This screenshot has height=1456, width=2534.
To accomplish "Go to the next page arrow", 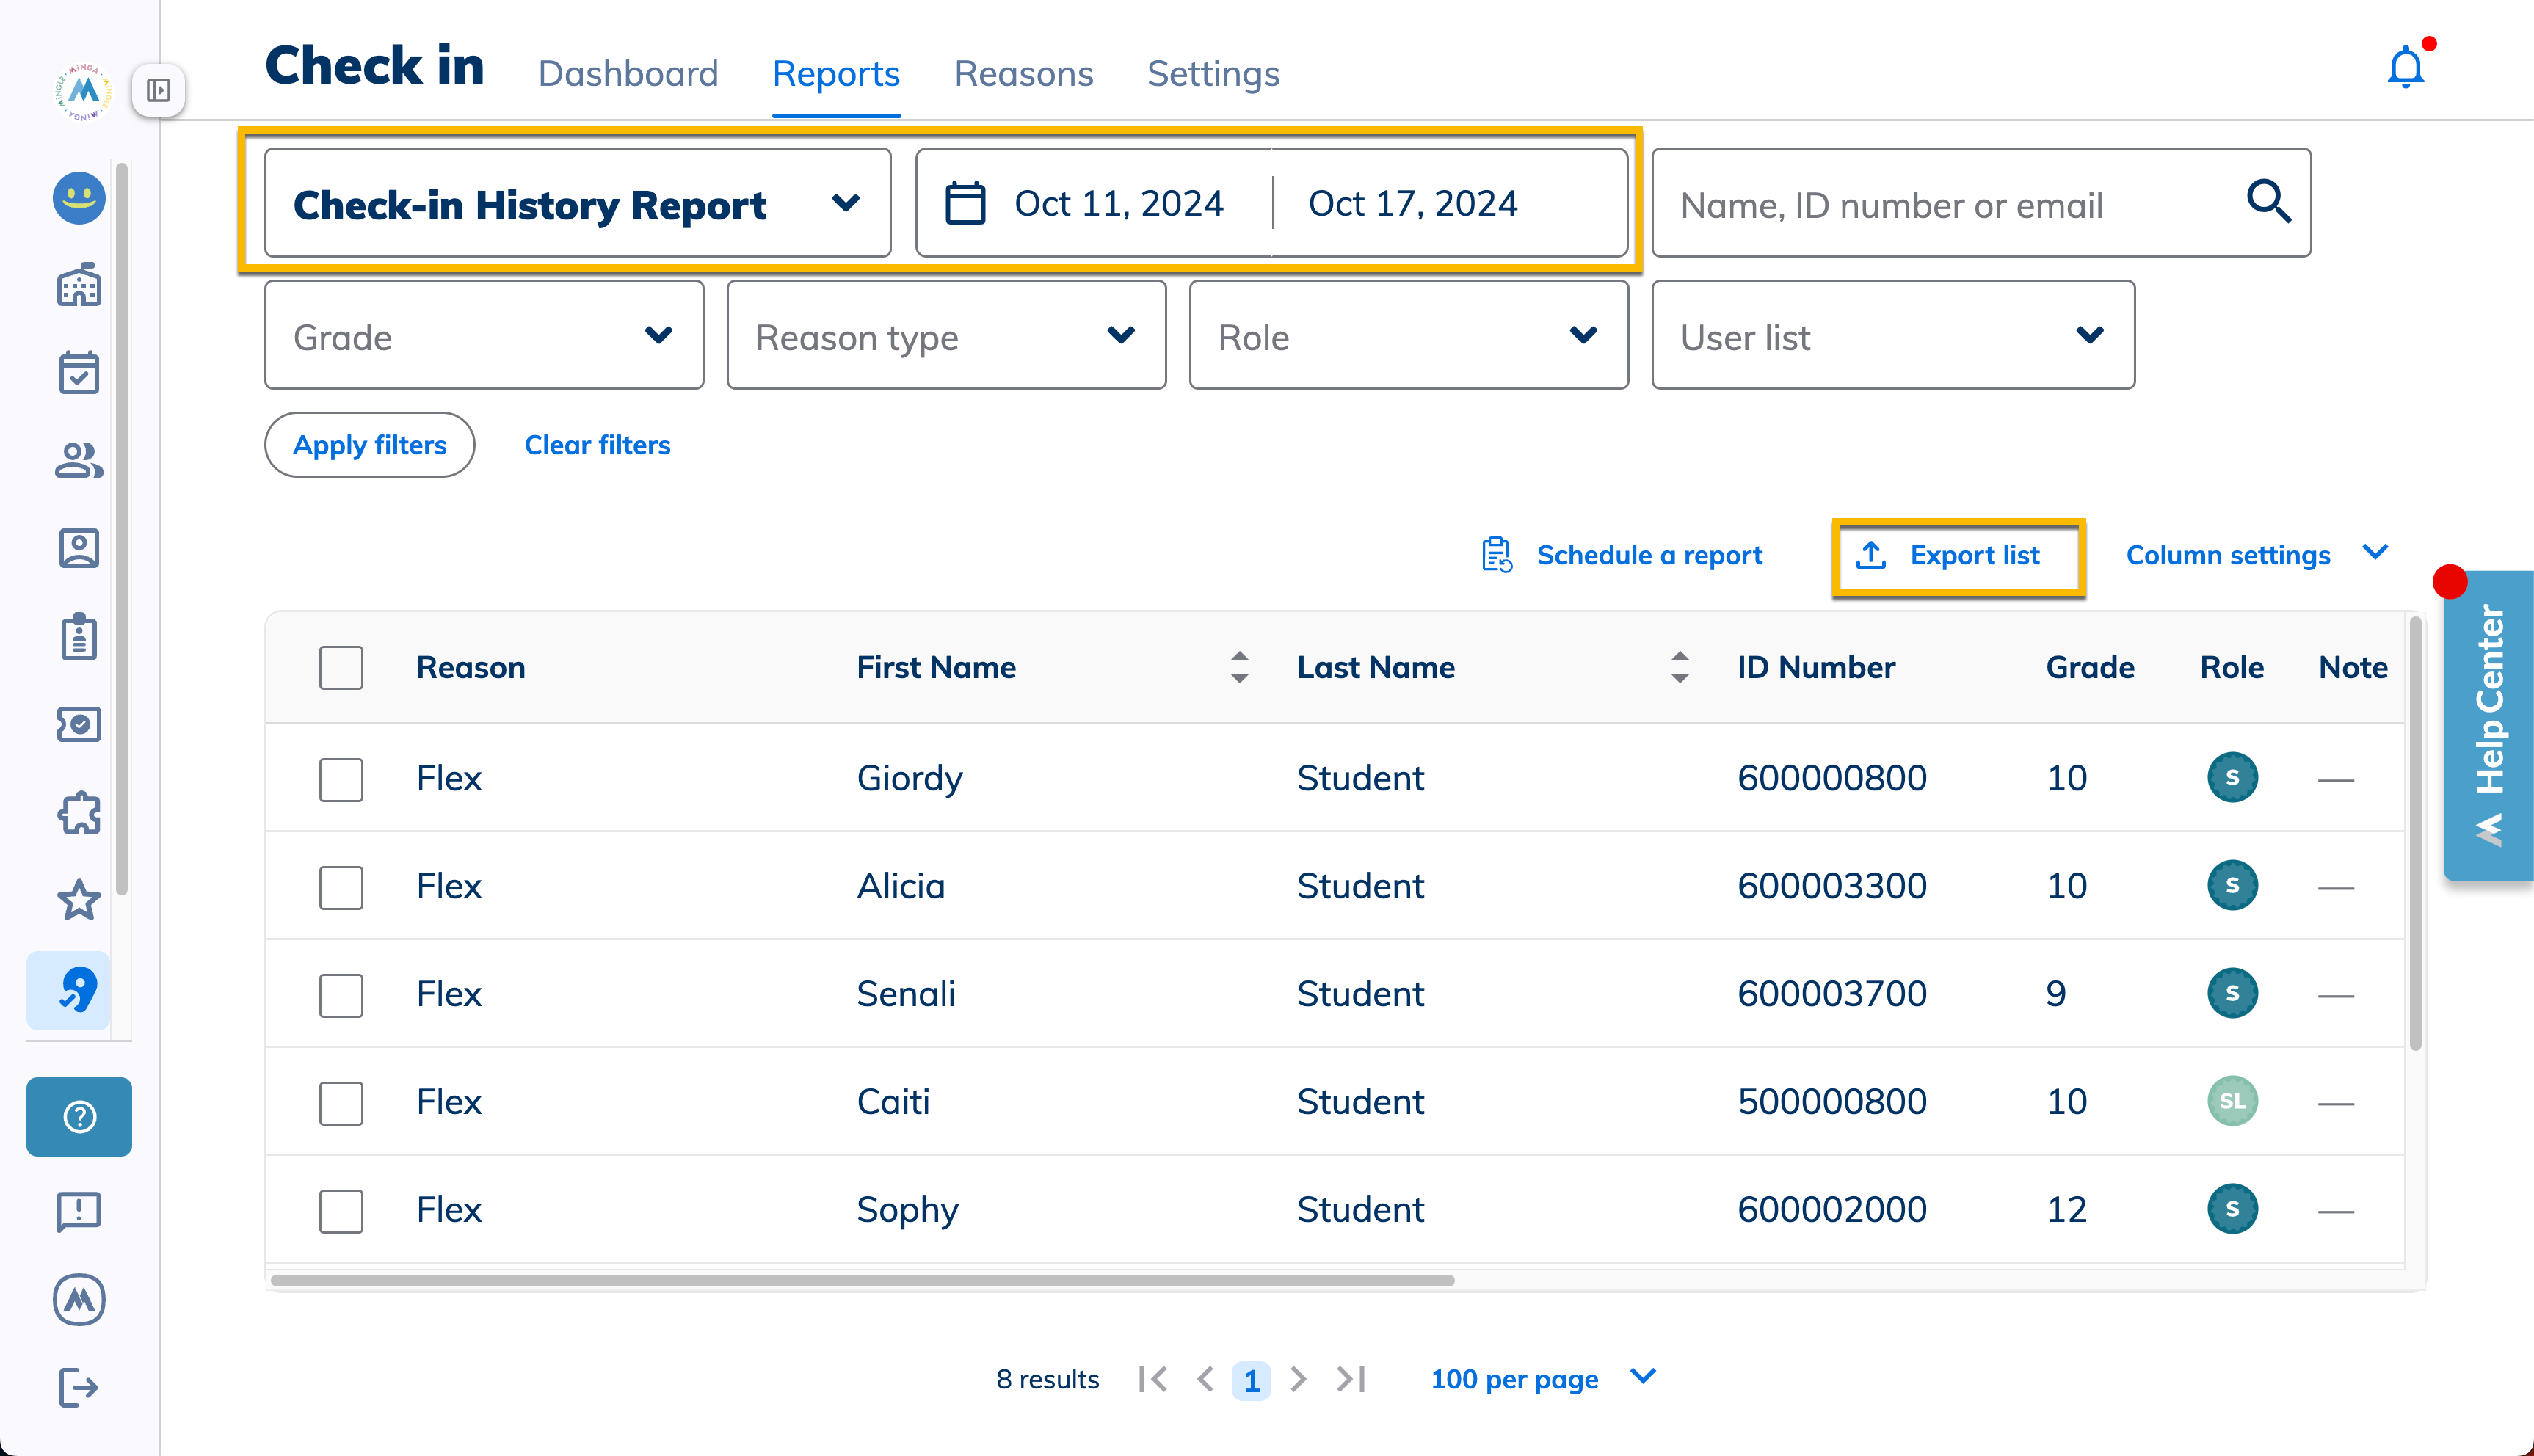I will point(1298,1379).
